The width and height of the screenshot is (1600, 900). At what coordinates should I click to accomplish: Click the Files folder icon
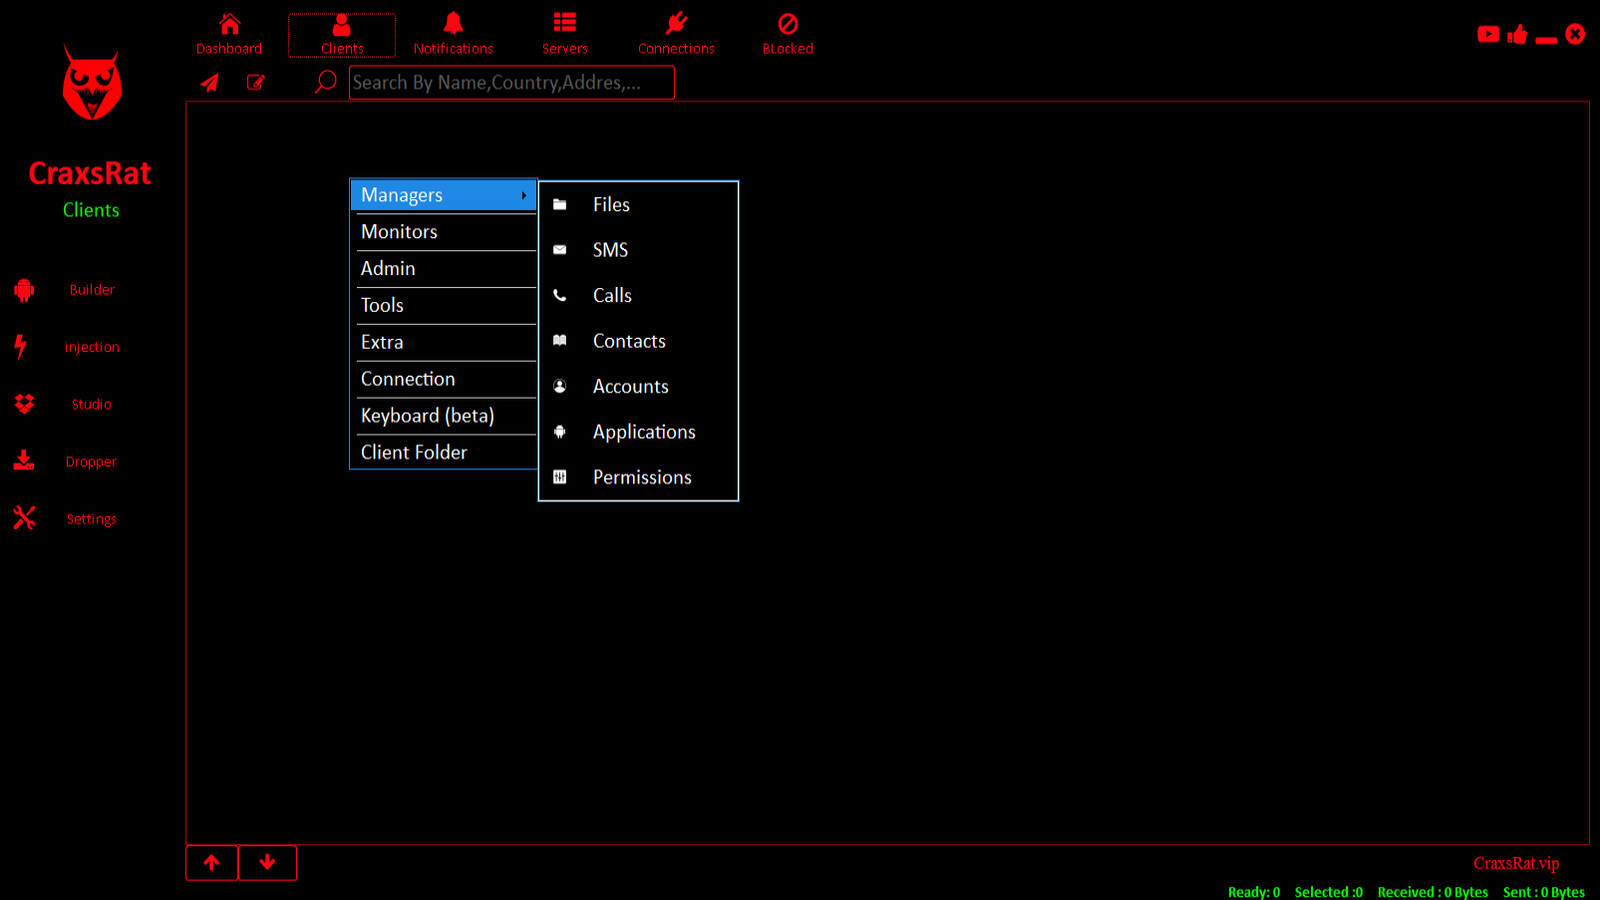point(560,205)
